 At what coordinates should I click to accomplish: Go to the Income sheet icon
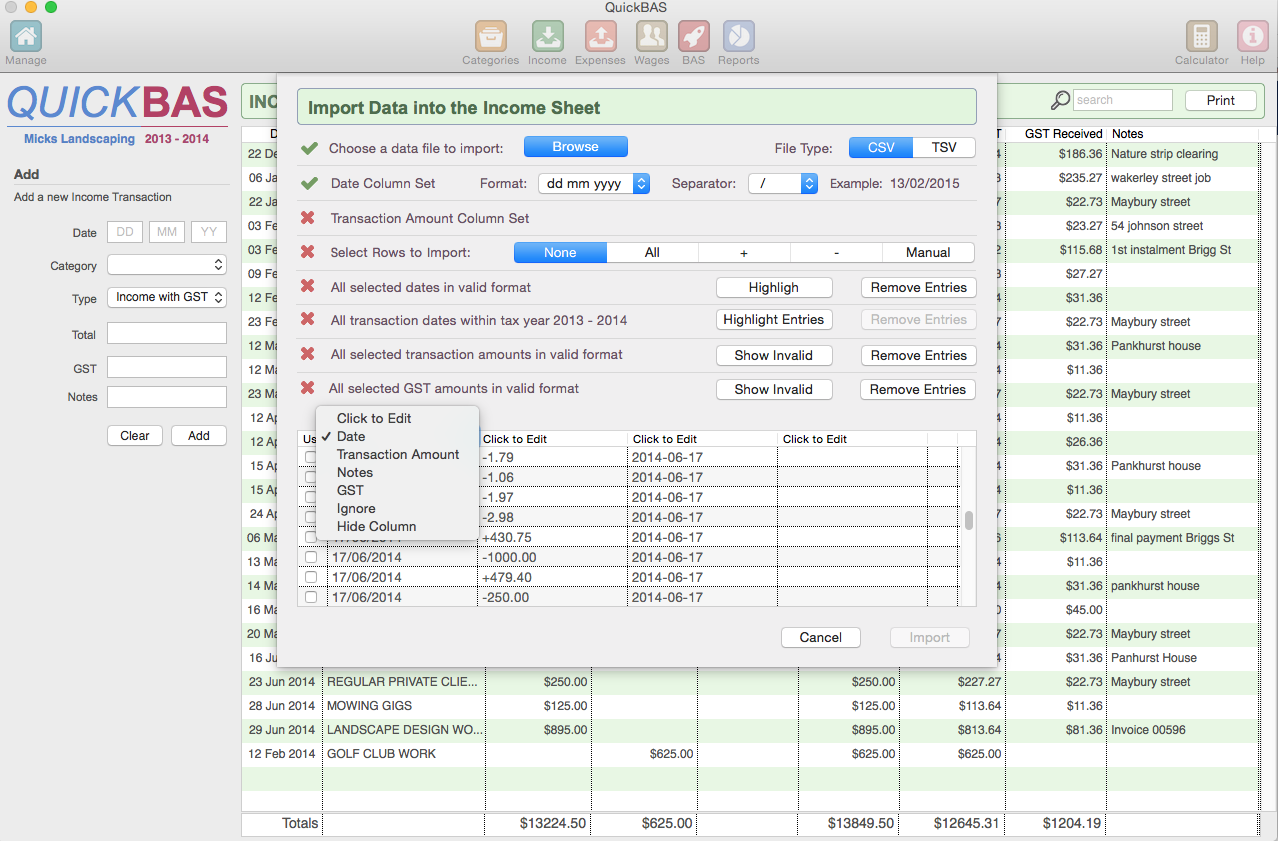[547, 37]
